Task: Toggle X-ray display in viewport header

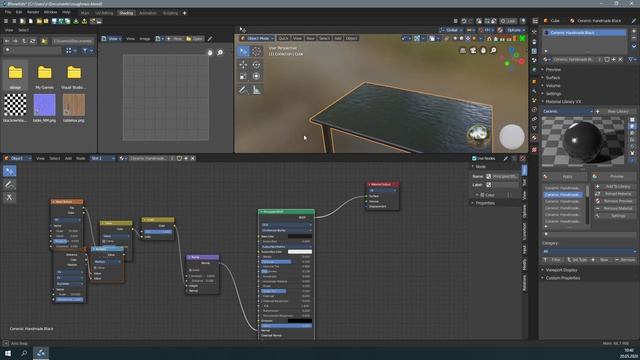Action: tap(446, 38)
